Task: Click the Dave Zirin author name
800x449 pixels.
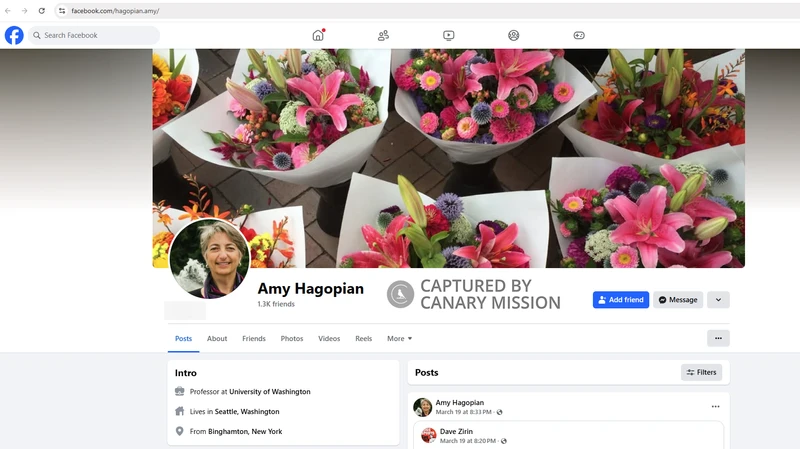Action: pyautogui.click(x=456, y=431)
